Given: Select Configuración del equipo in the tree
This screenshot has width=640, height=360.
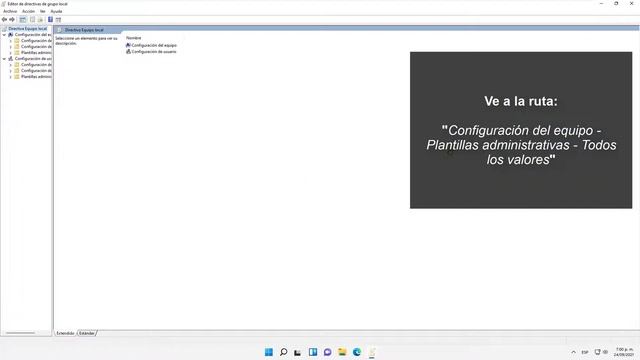Looking at the screenshot, I should 33,35.
